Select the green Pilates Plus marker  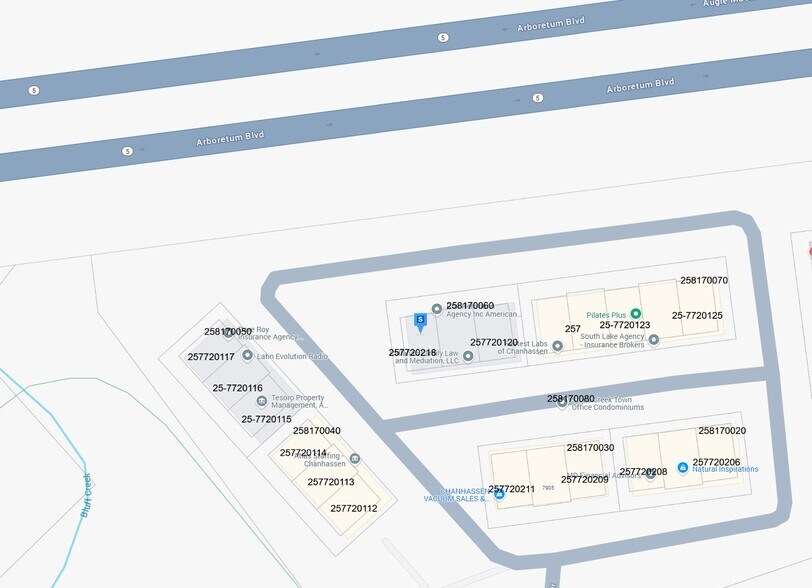pos(635,313)
